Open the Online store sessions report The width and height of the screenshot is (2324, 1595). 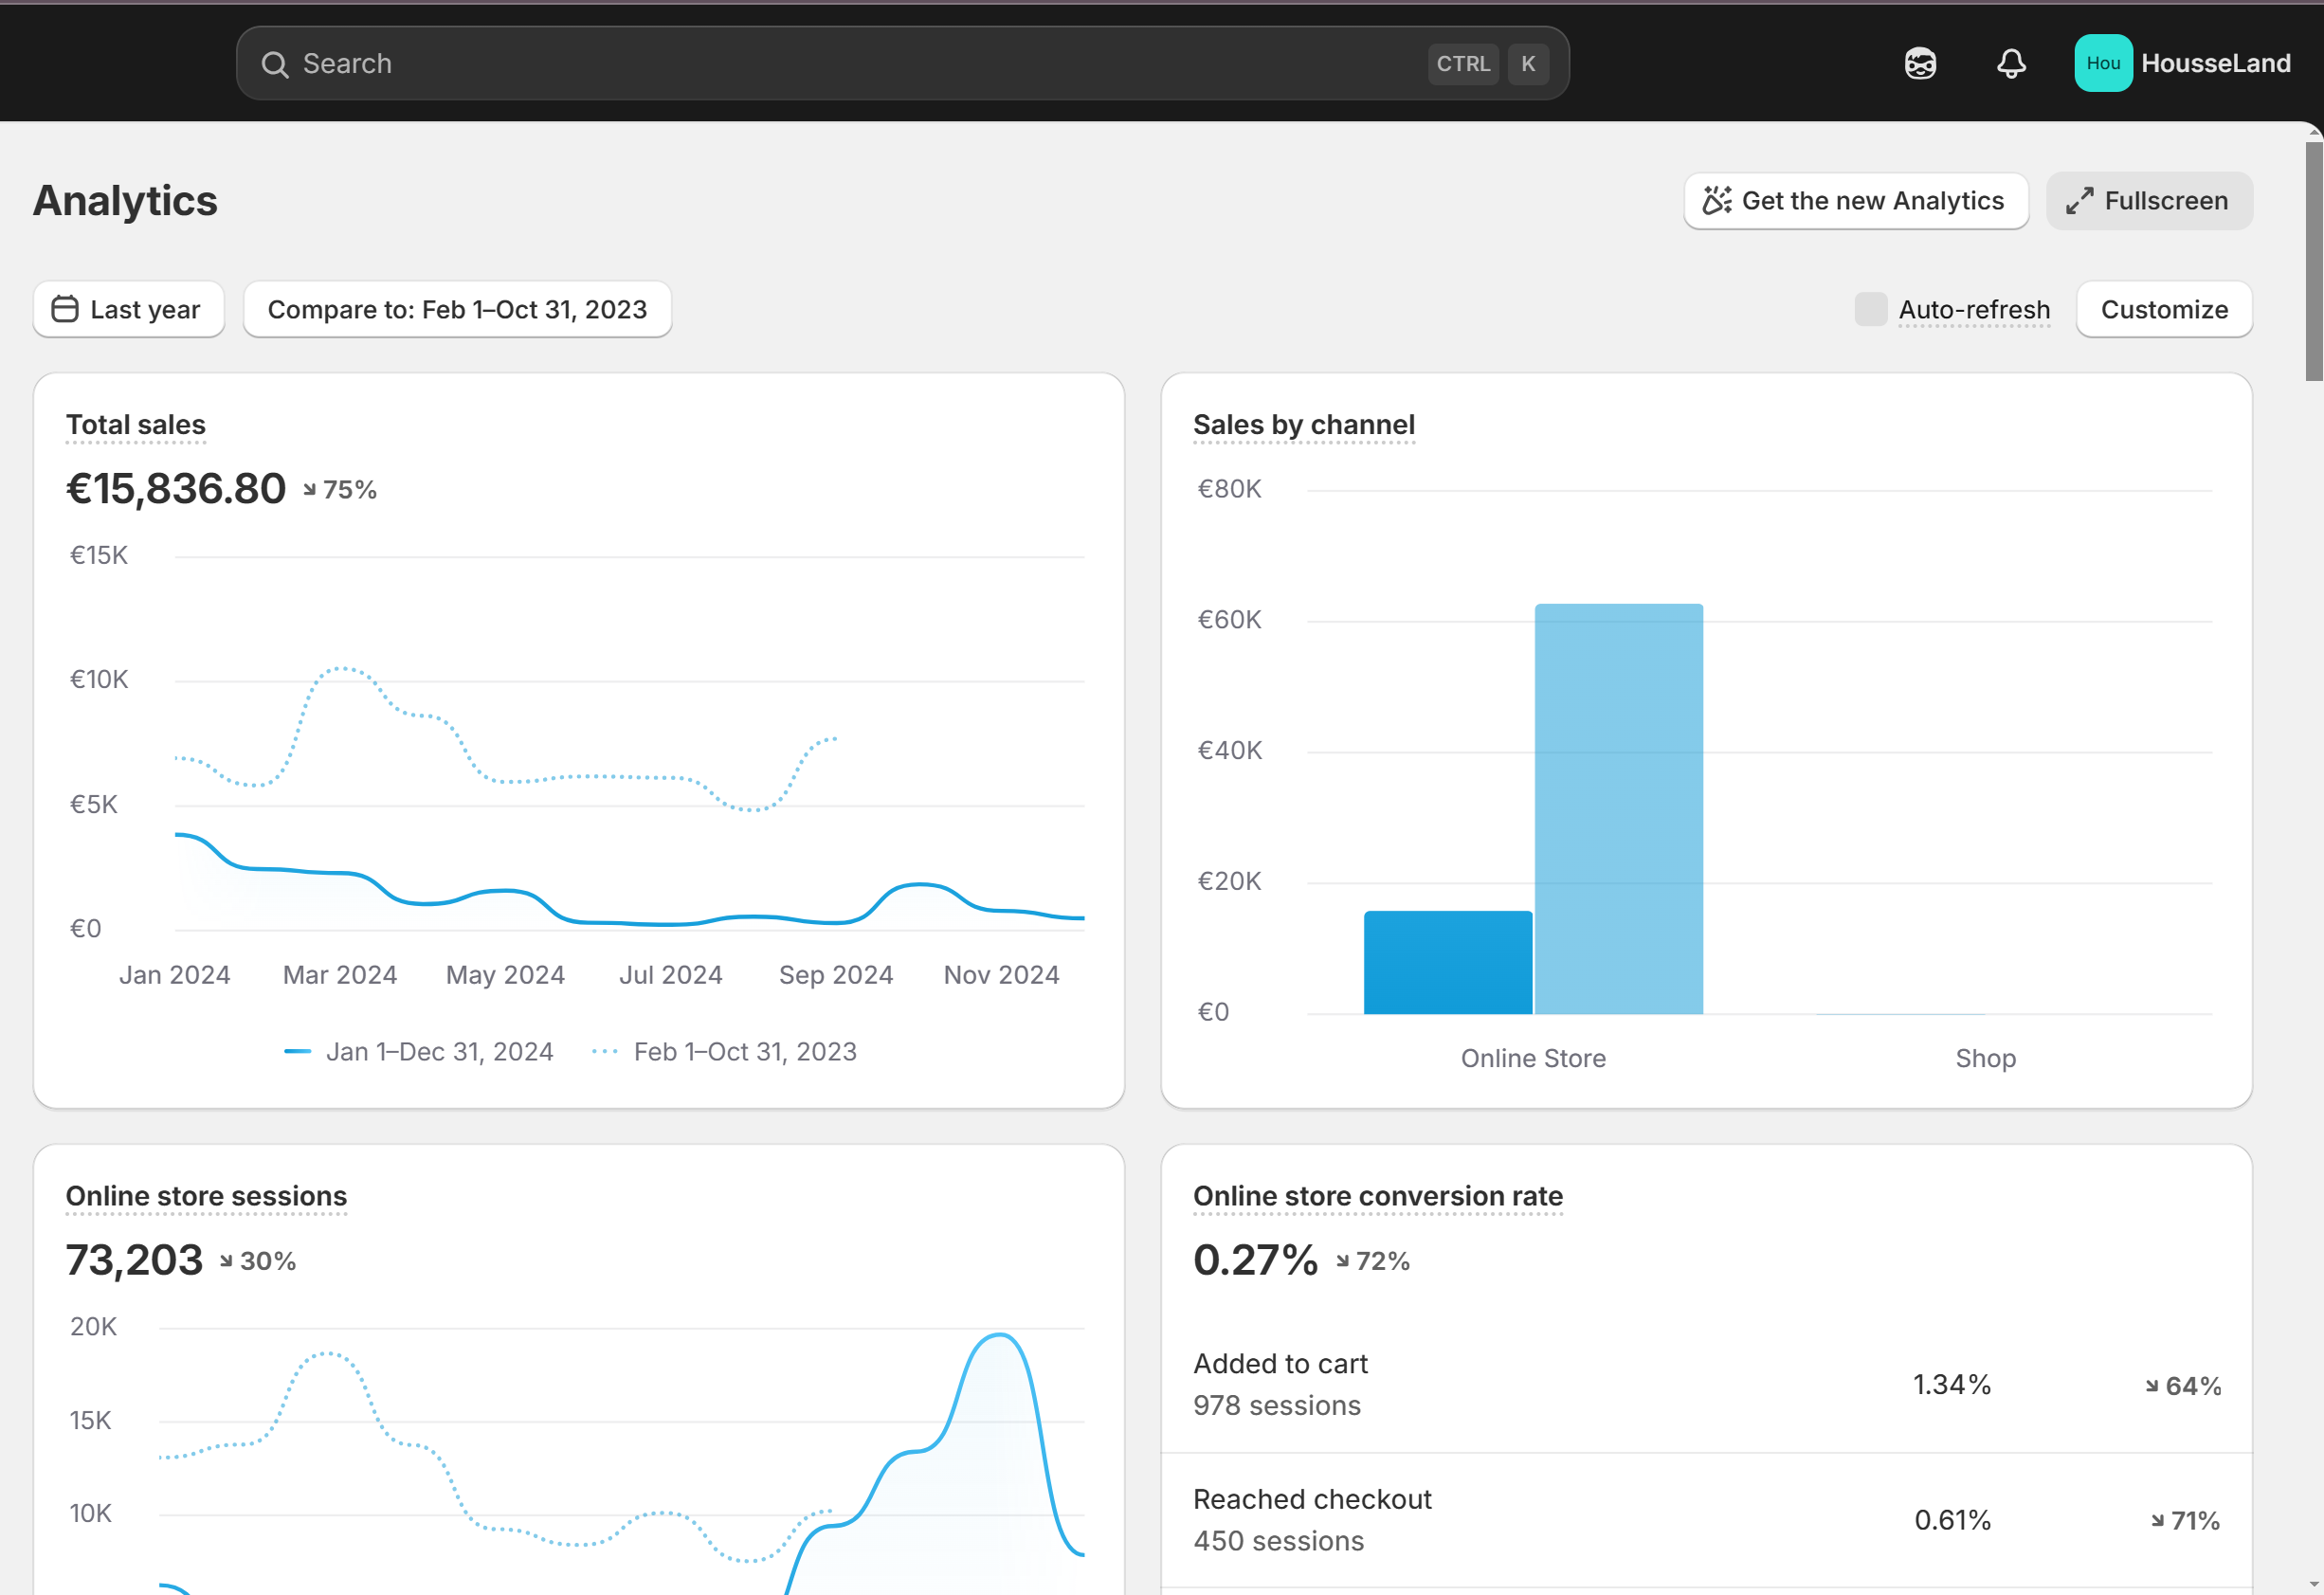point(206,1196)
